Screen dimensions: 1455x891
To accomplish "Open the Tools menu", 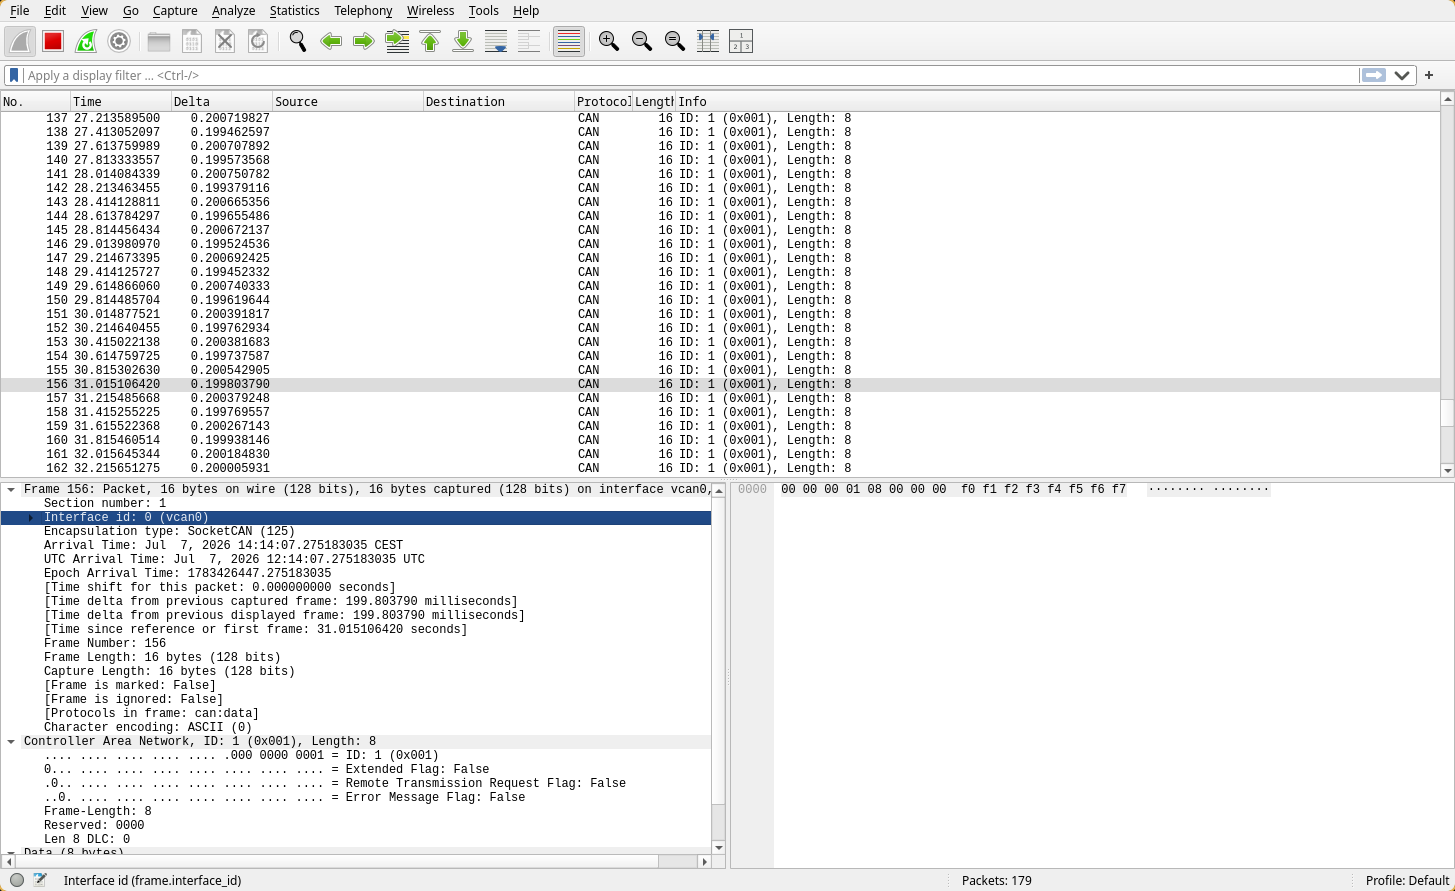I will [x=483, y=10].
